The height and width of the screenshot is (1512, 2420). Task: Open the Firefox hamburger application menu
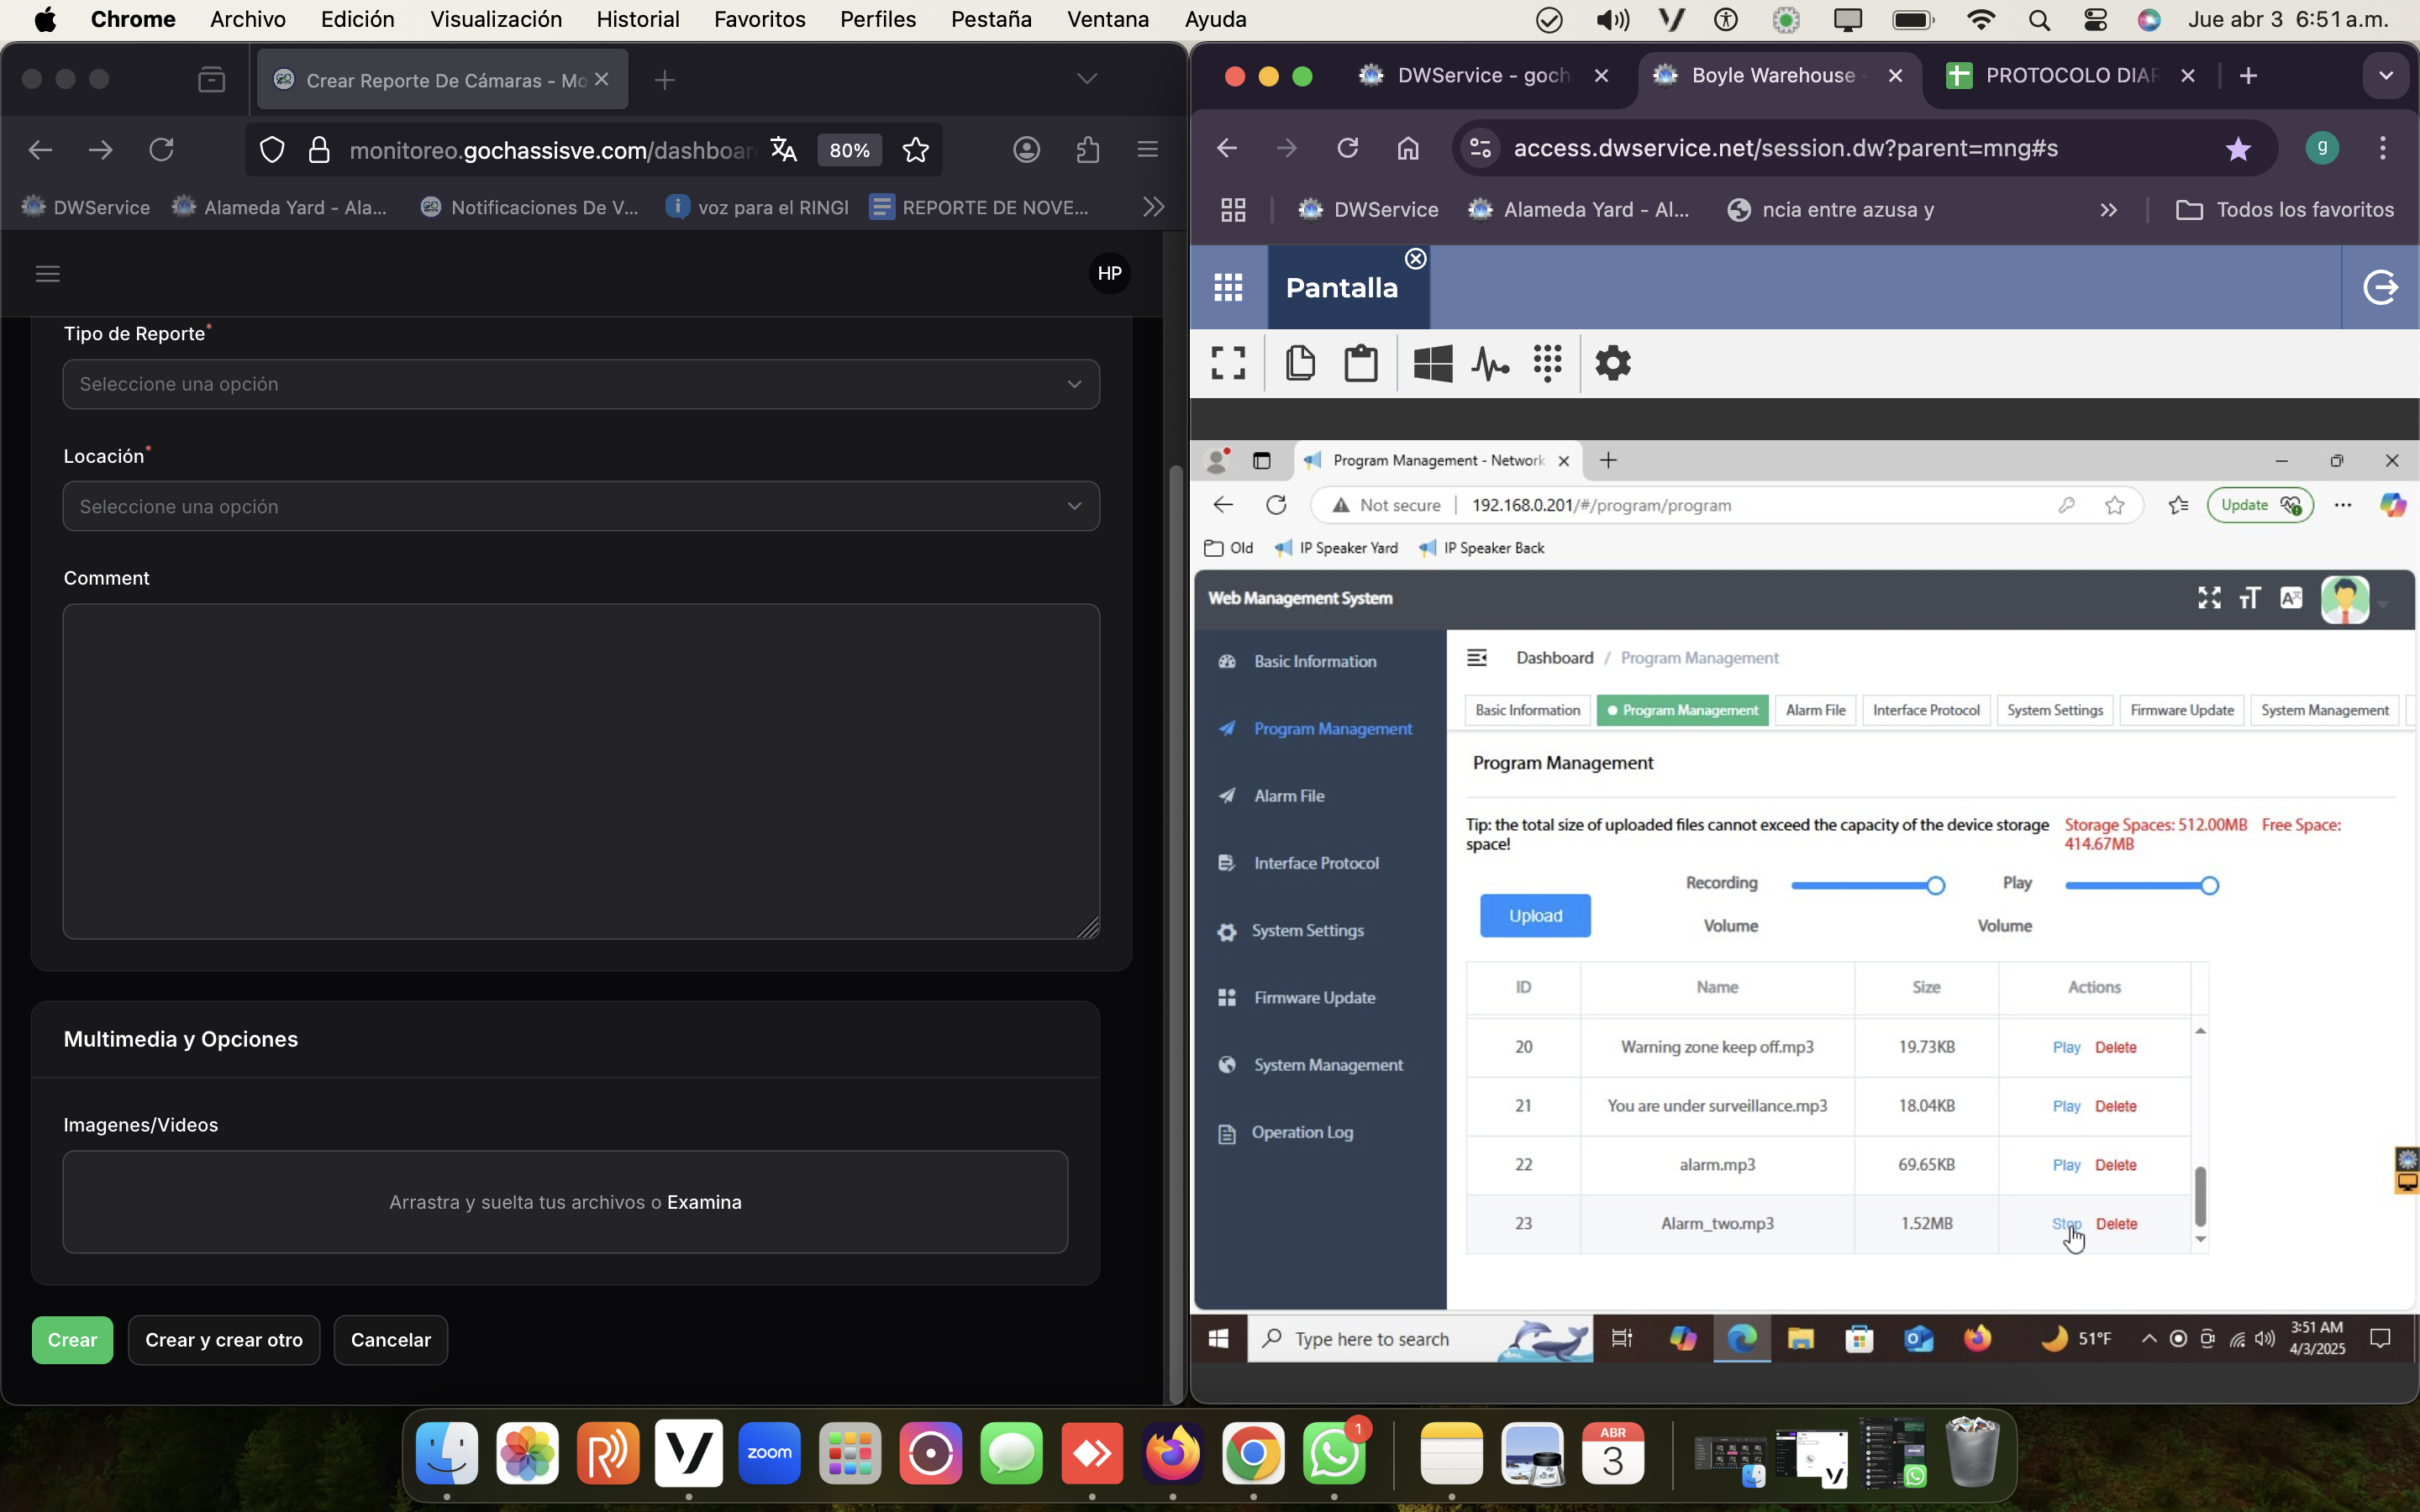[1147, 150]
